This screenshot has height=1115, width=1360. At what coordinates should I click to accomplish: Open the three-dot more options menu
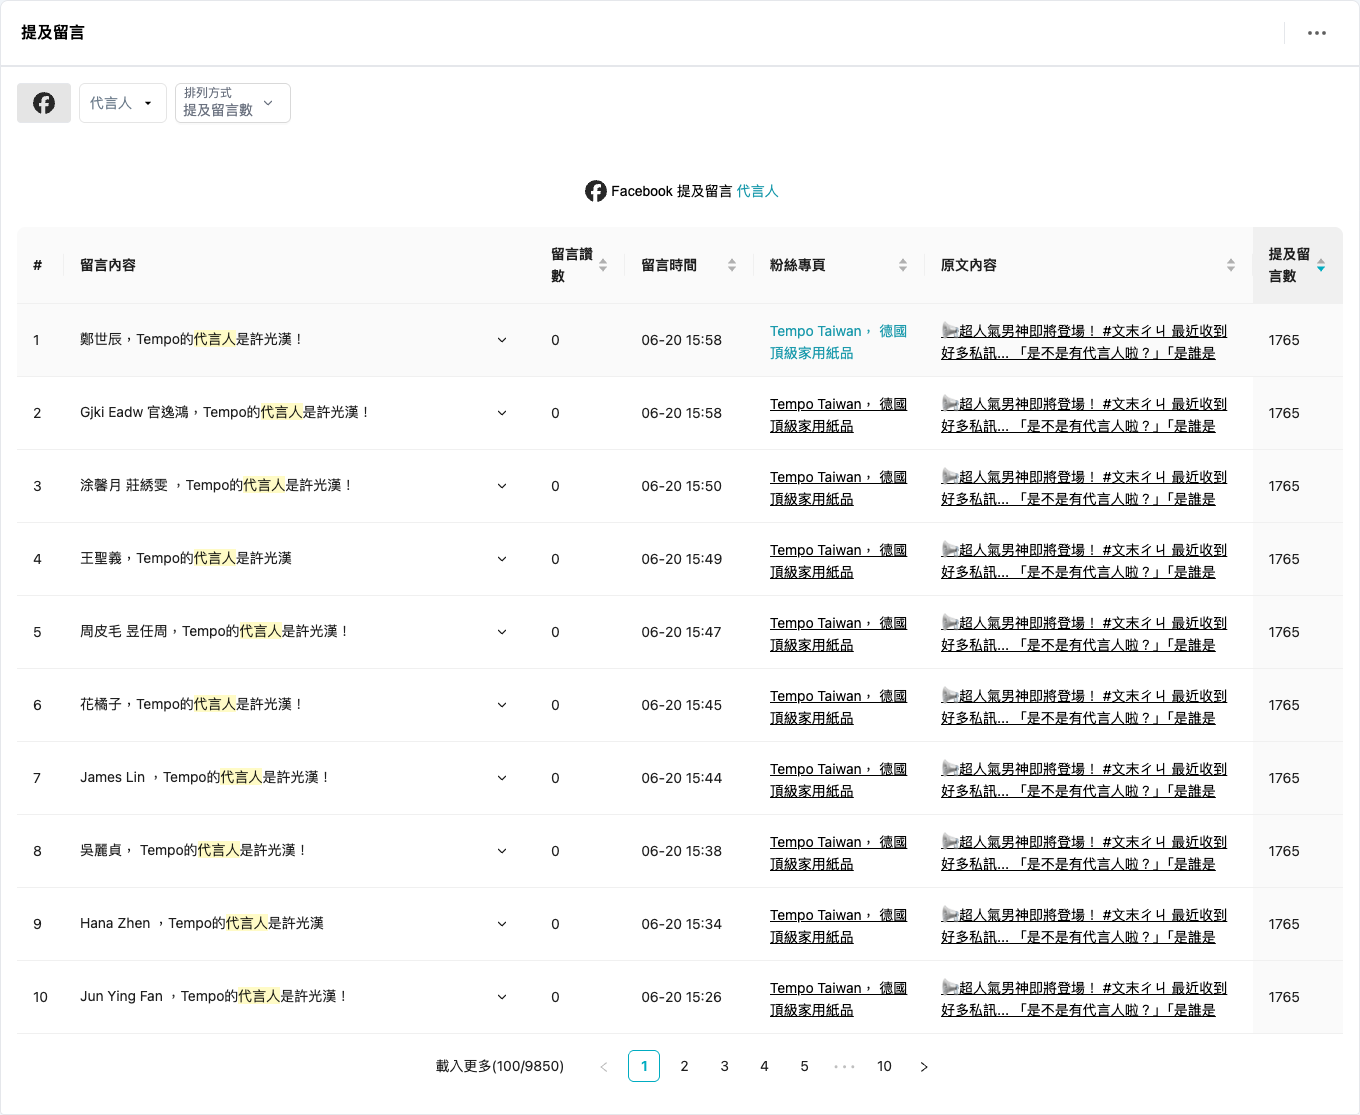(x=1317, y=33)
